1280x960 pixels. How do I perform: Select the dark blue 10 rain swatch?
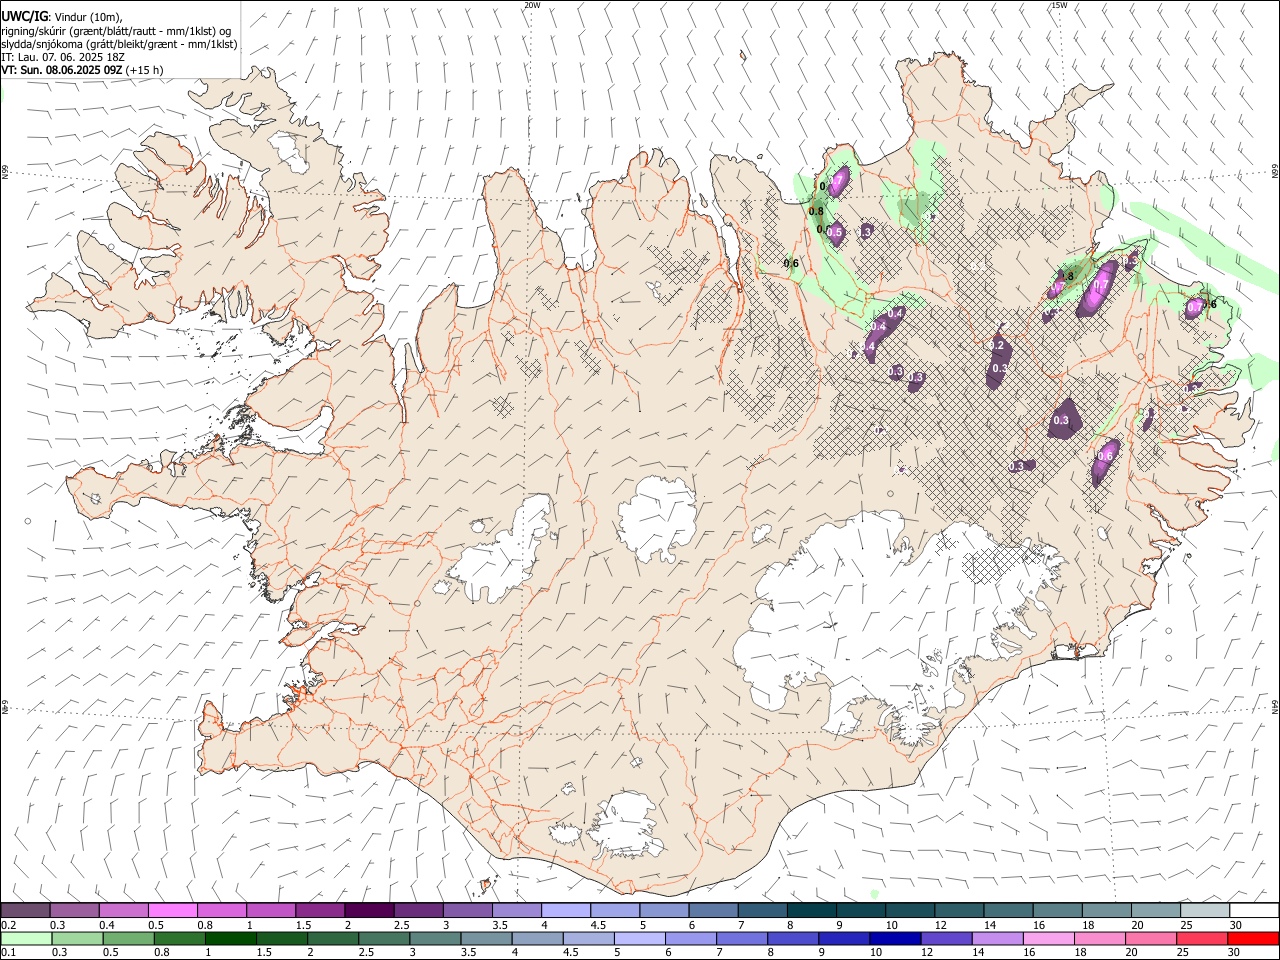896,938
